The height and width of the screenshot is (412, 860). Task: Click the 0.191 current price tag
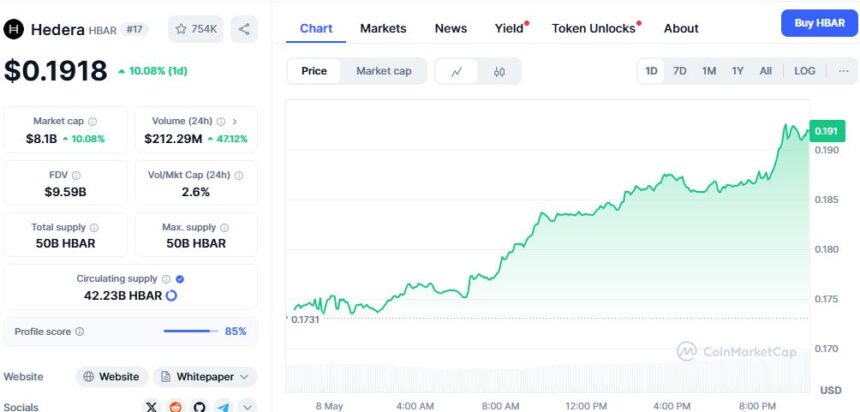click(827, 131)
